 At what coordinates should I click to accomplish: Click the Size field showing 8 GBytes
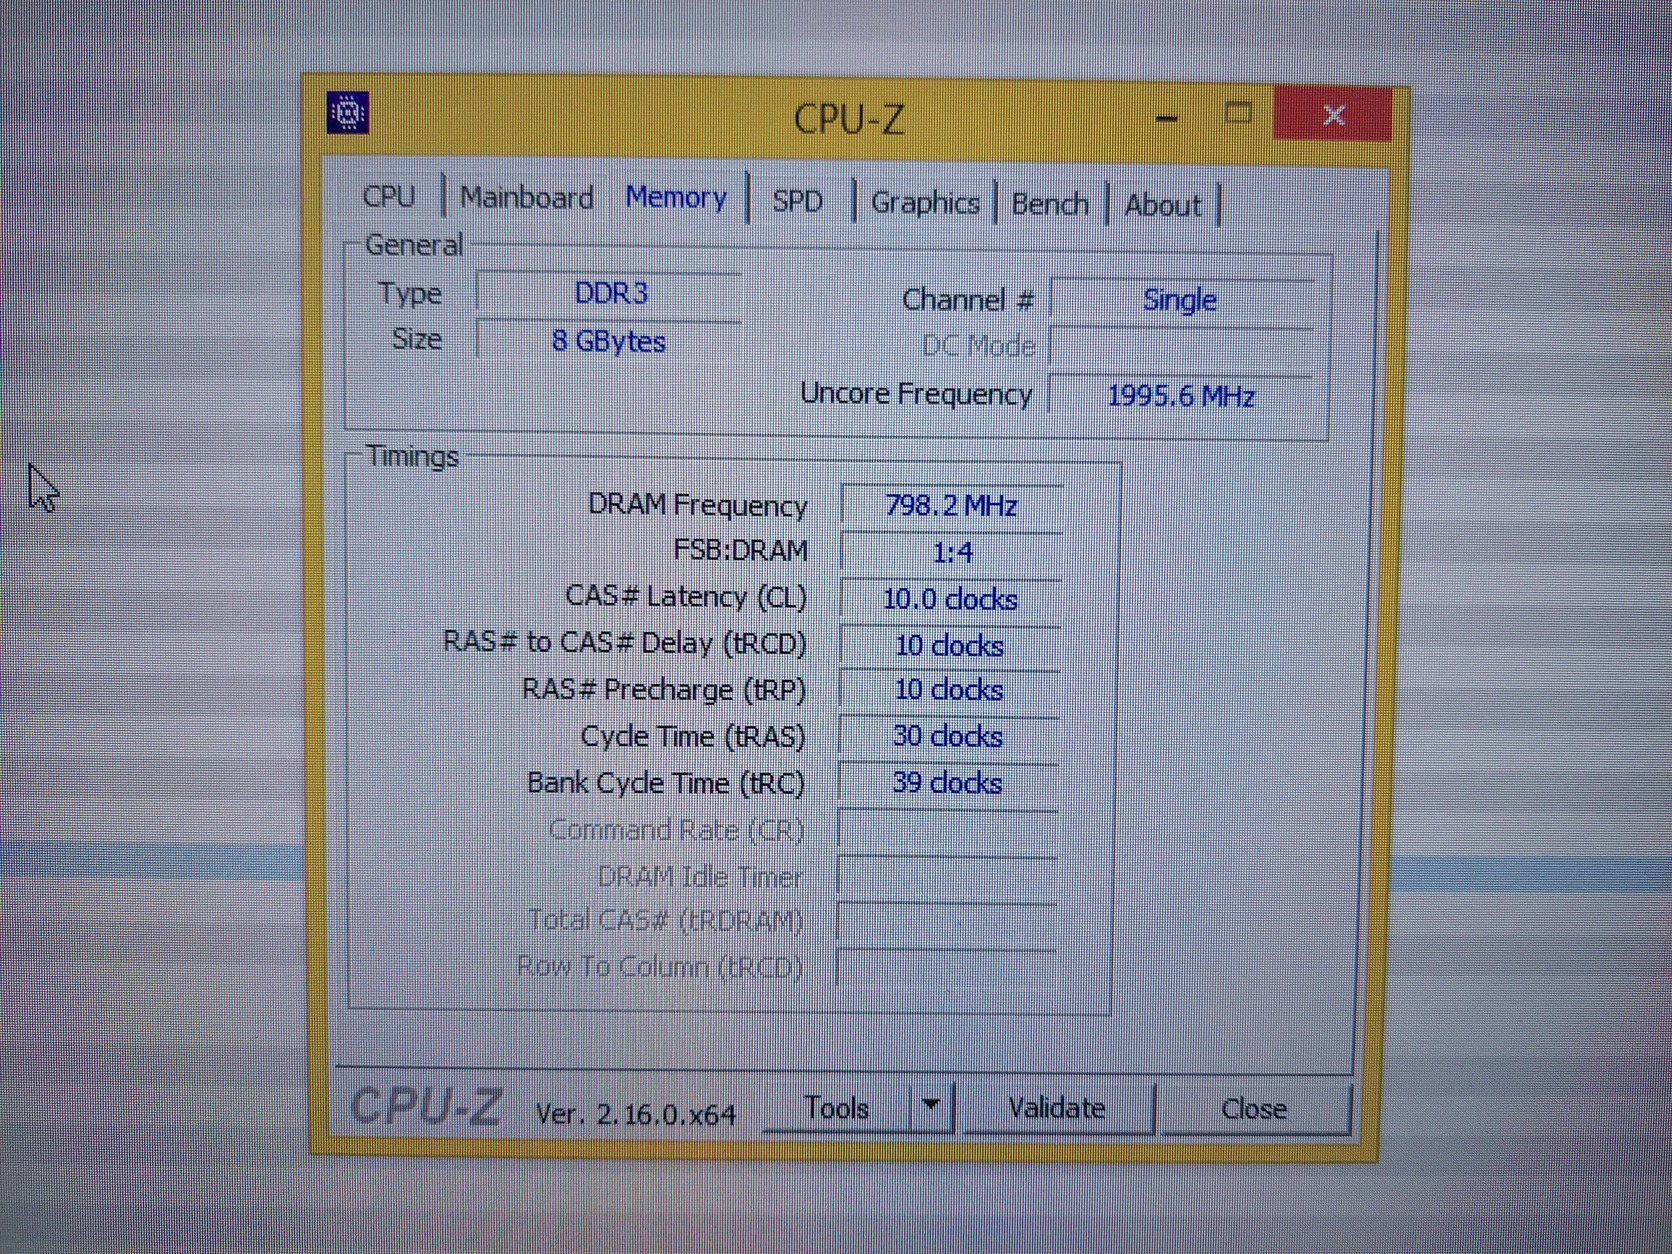tap(610, 341)
